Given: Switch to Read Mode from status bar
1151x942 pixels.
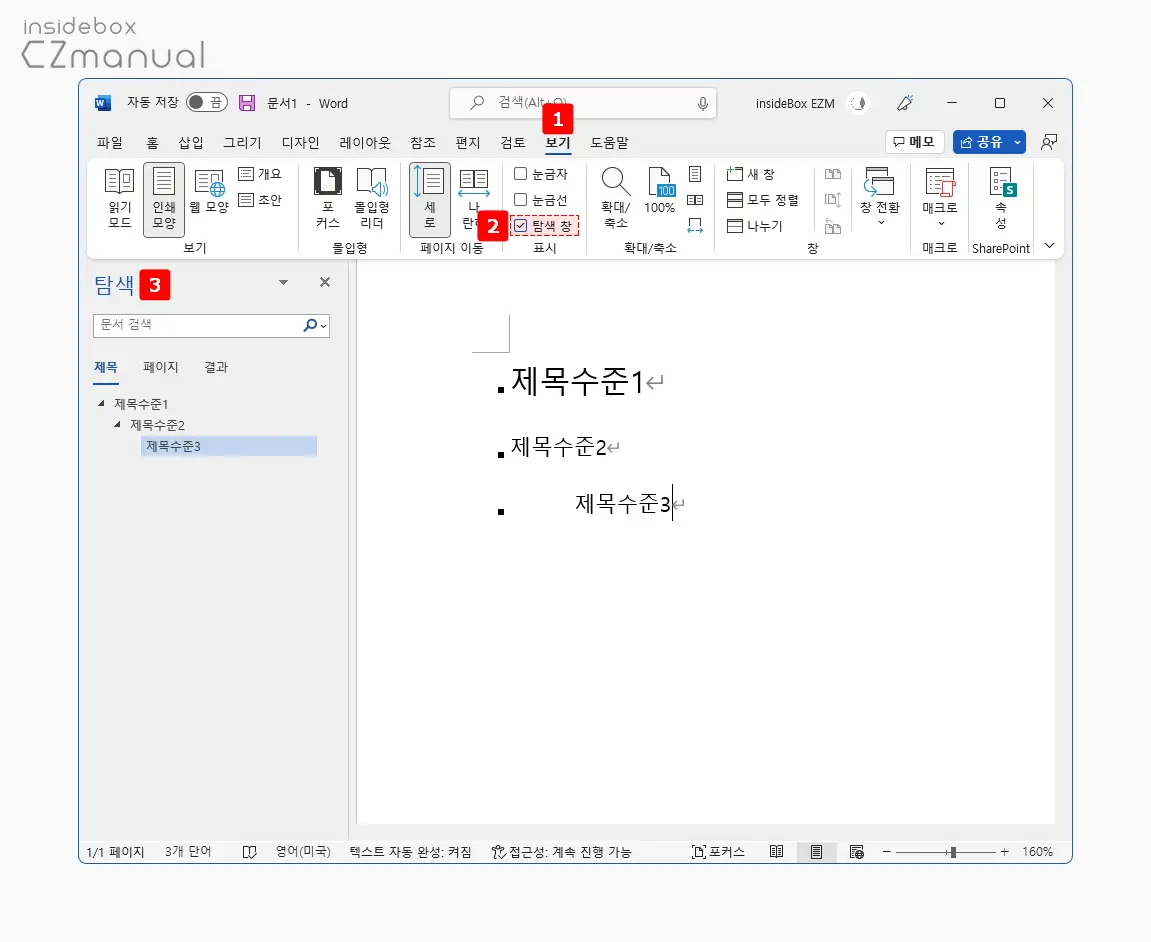Looking at the screenshot, I should click(x=777, y=852).
